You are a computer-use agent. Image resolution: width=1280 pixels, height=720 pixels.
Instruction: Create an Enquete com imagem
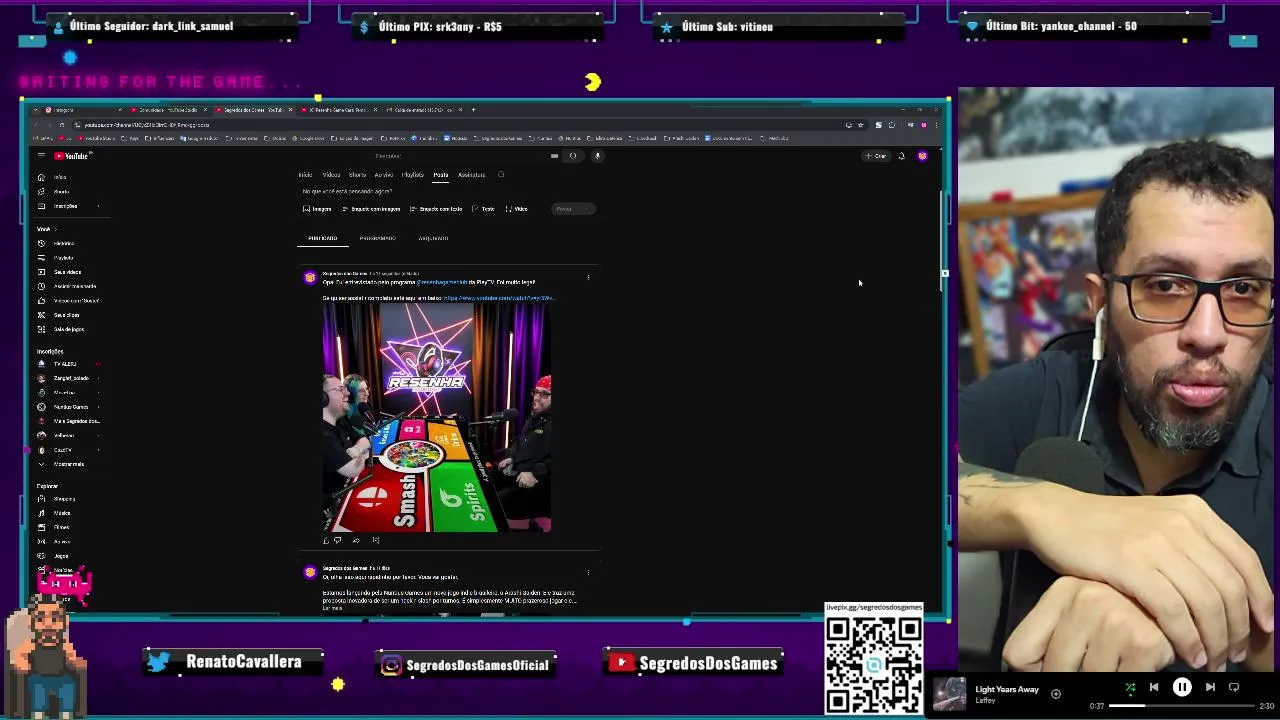click(371, 209)
